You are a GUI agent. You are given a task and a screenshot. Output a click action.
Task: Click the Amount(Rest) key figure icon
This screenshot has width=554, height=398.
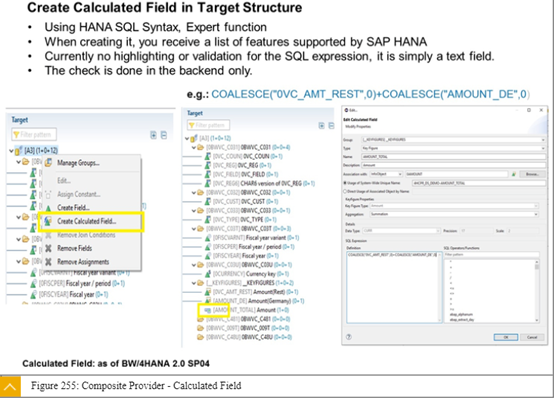208,292
